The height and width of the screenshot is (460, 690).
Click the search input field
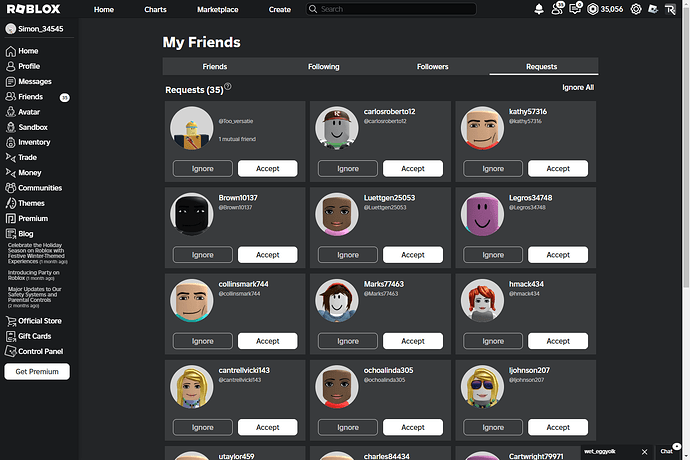tap(391, 9)
